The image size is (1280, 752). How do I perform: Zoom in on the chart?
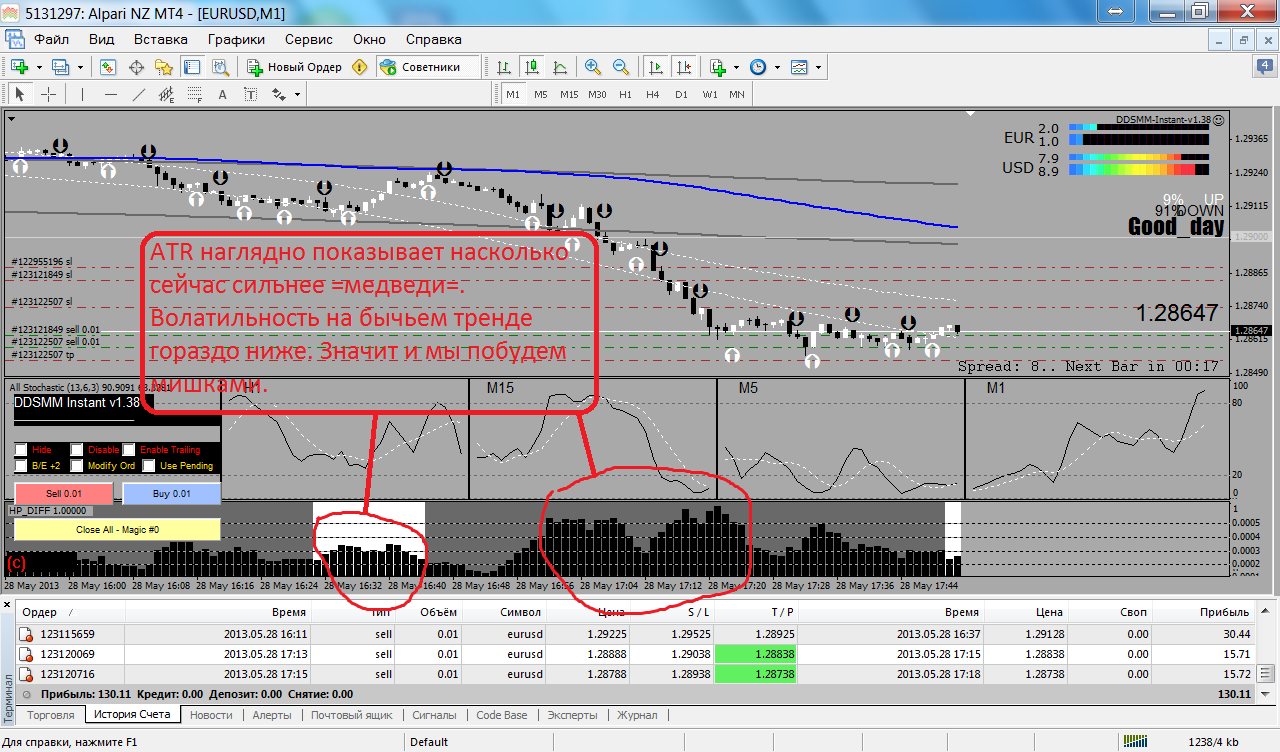coord(593,67)
